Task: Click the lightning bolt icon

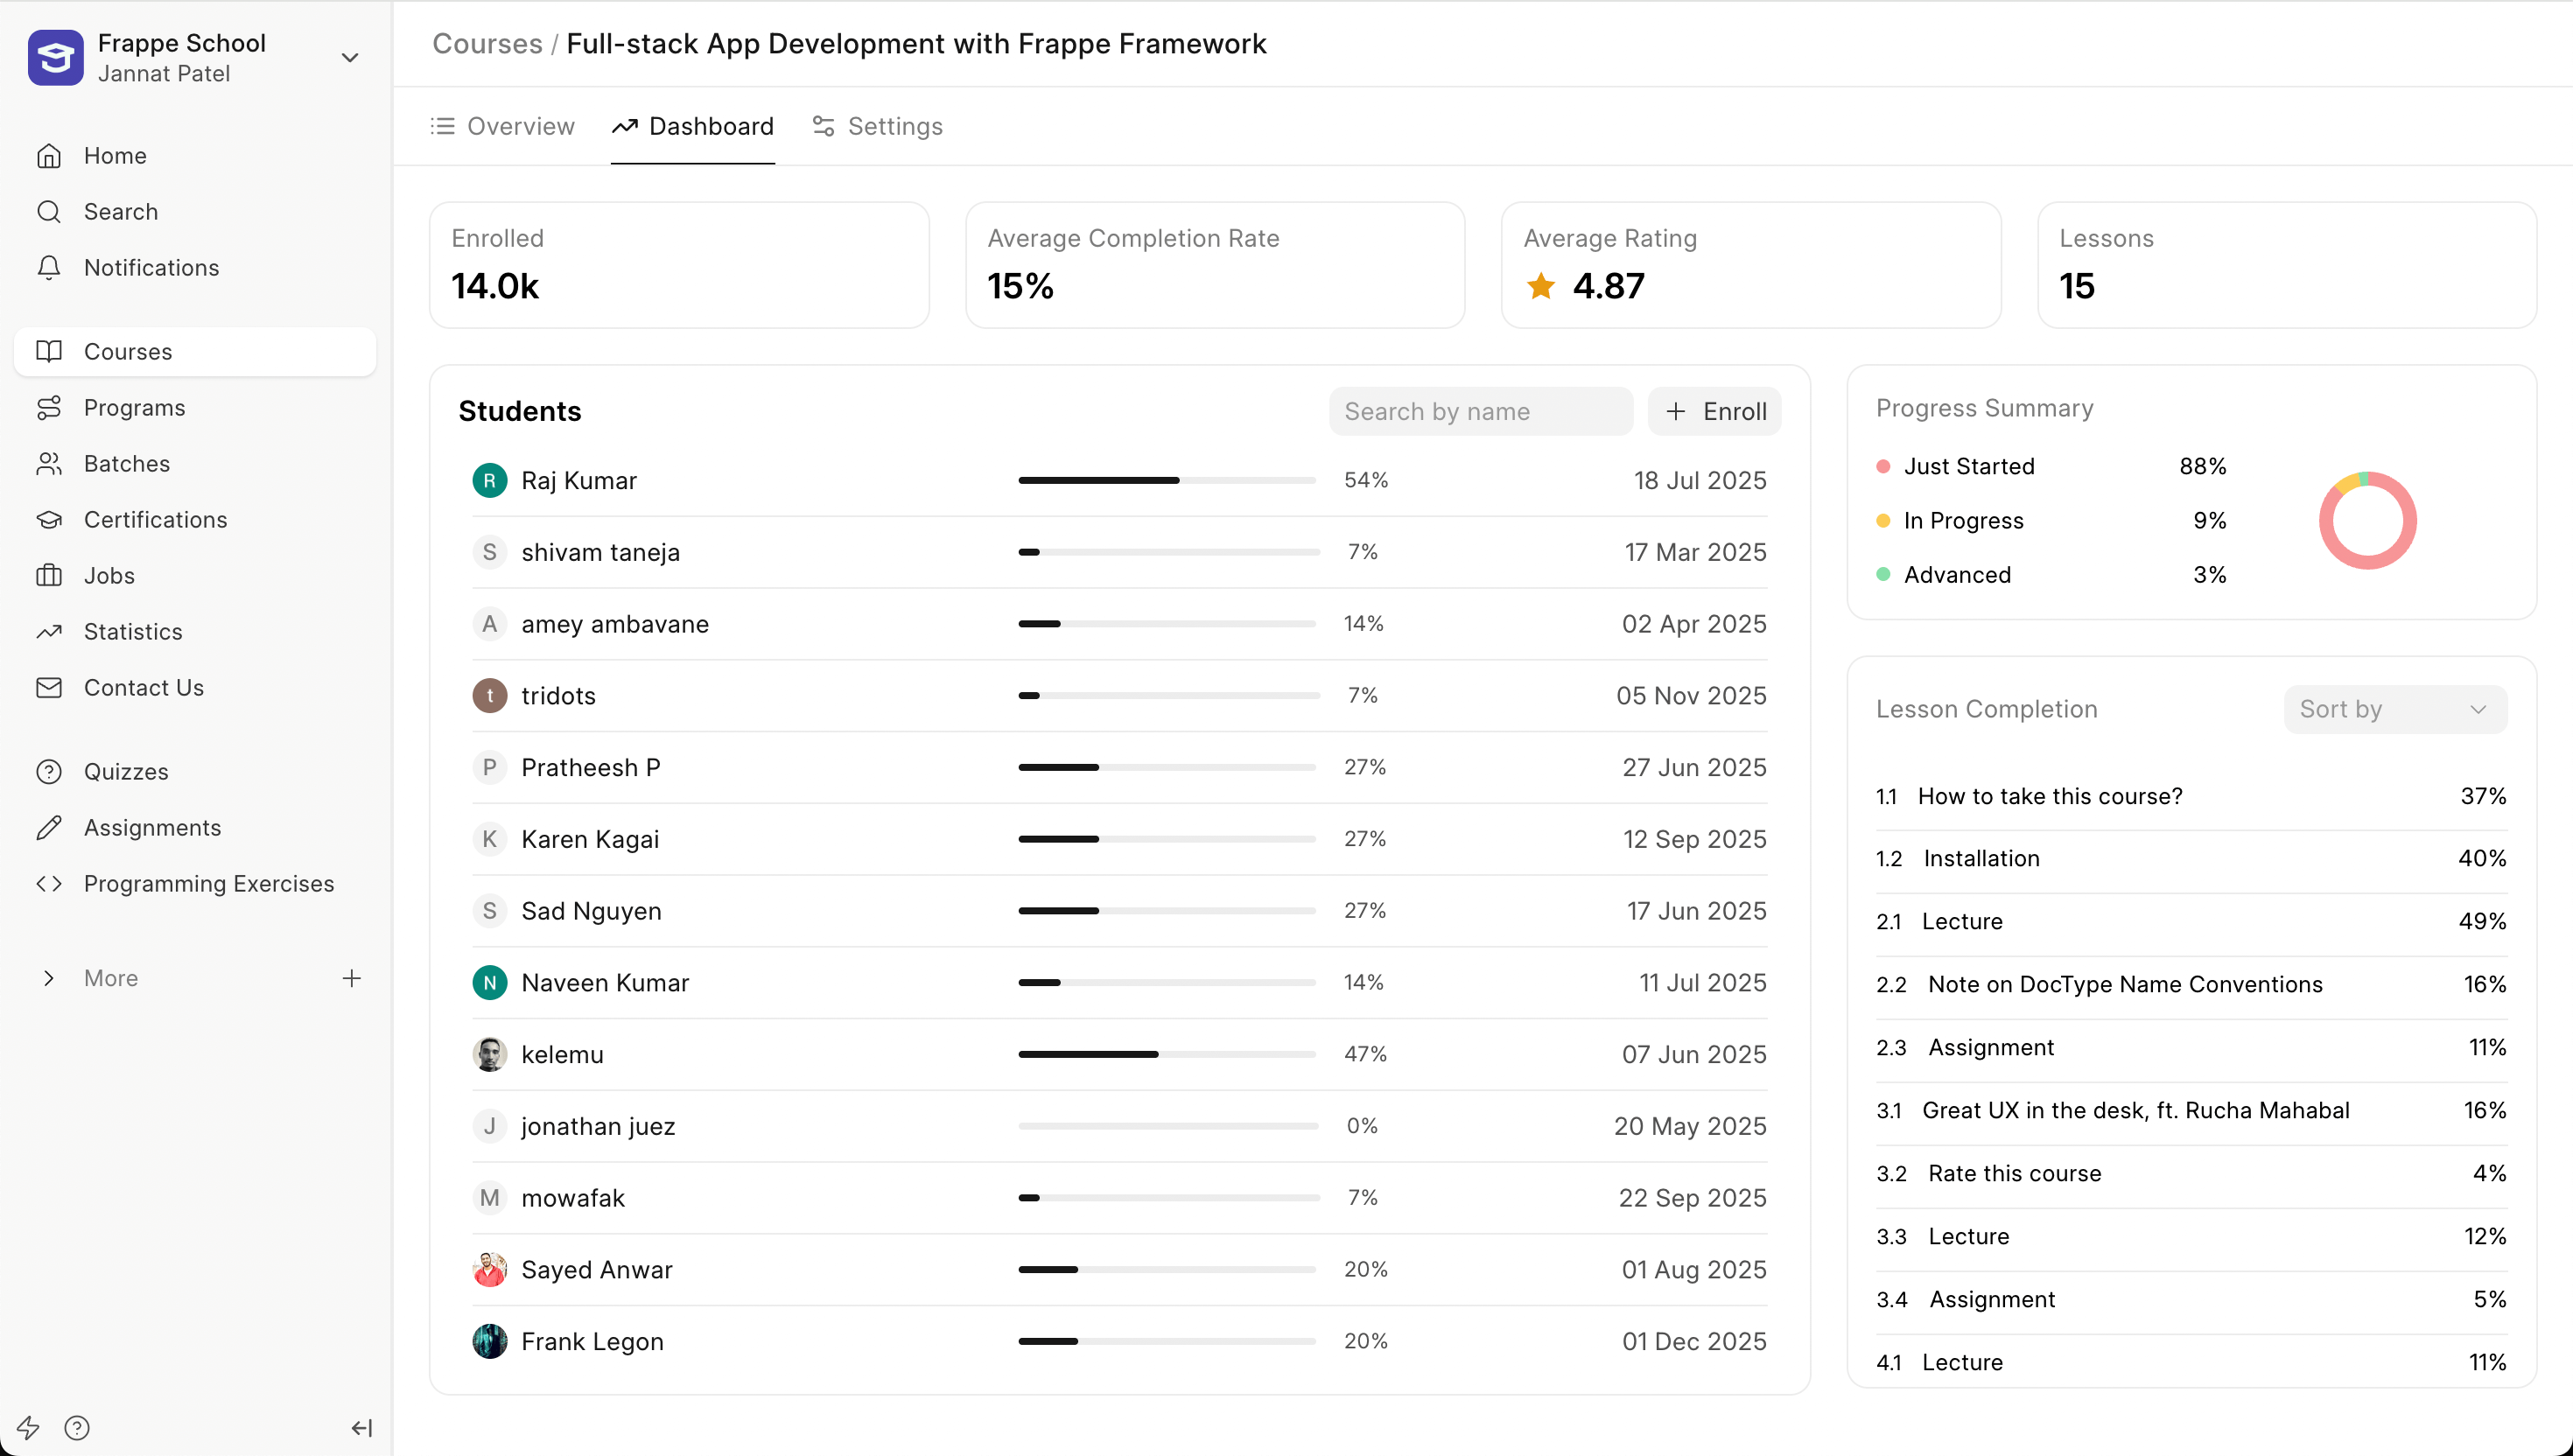Action: click(28, 1427)
